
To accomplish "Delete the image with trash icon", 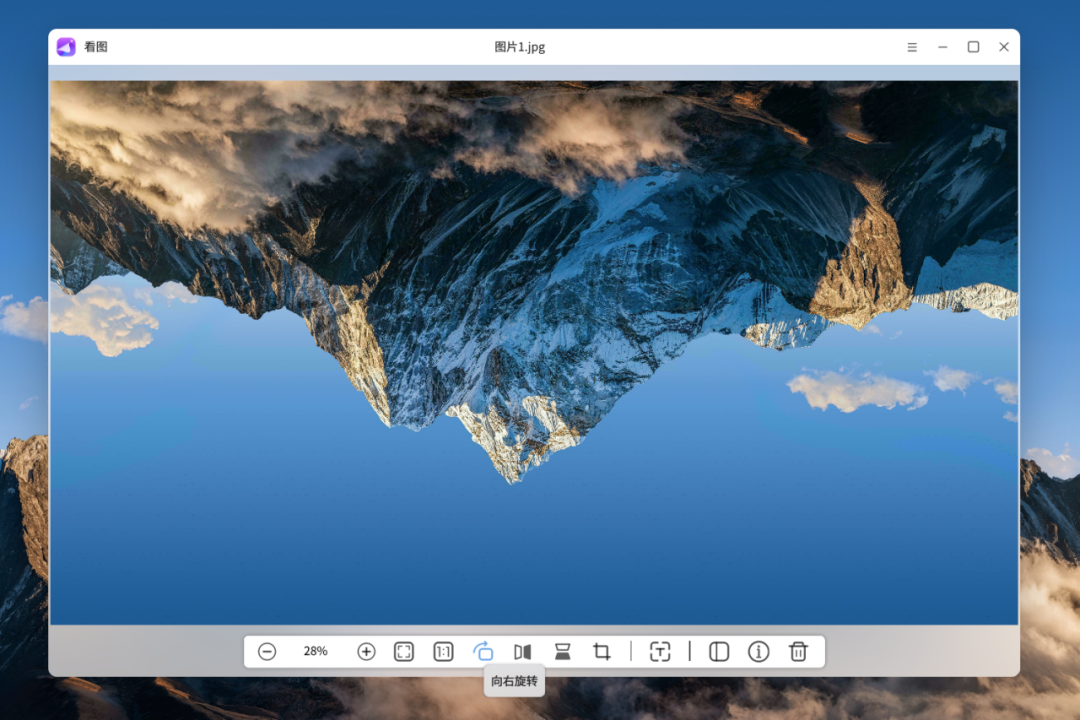I will (x=798, y=651).
